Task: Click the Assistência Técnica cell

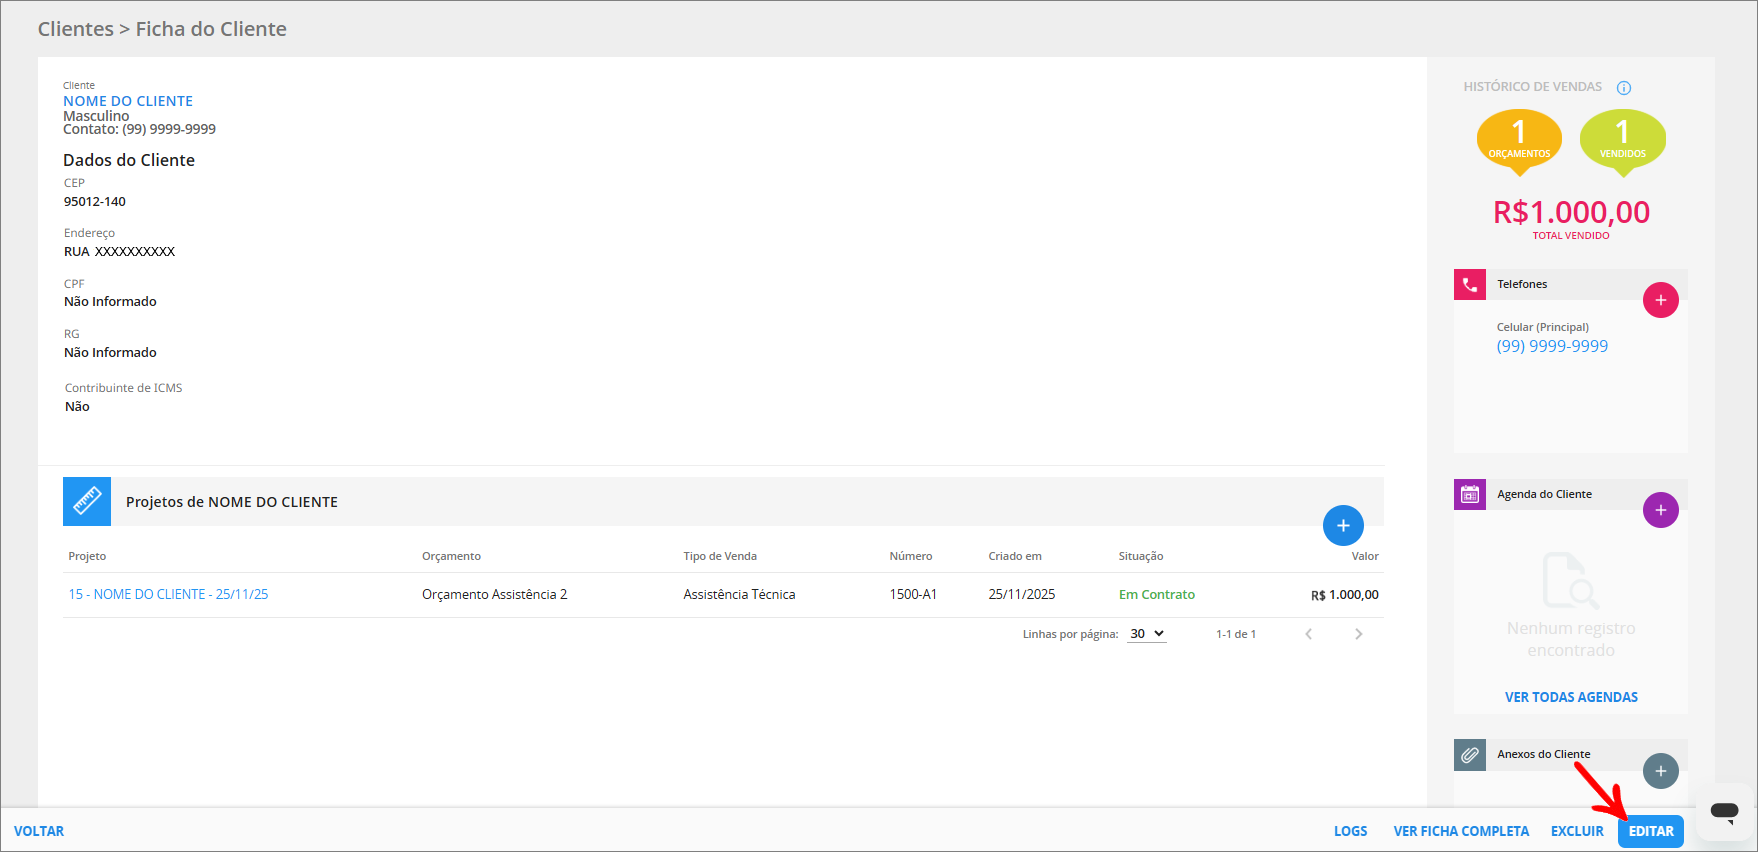Action: pyautogui.click(x=739, y=594)
